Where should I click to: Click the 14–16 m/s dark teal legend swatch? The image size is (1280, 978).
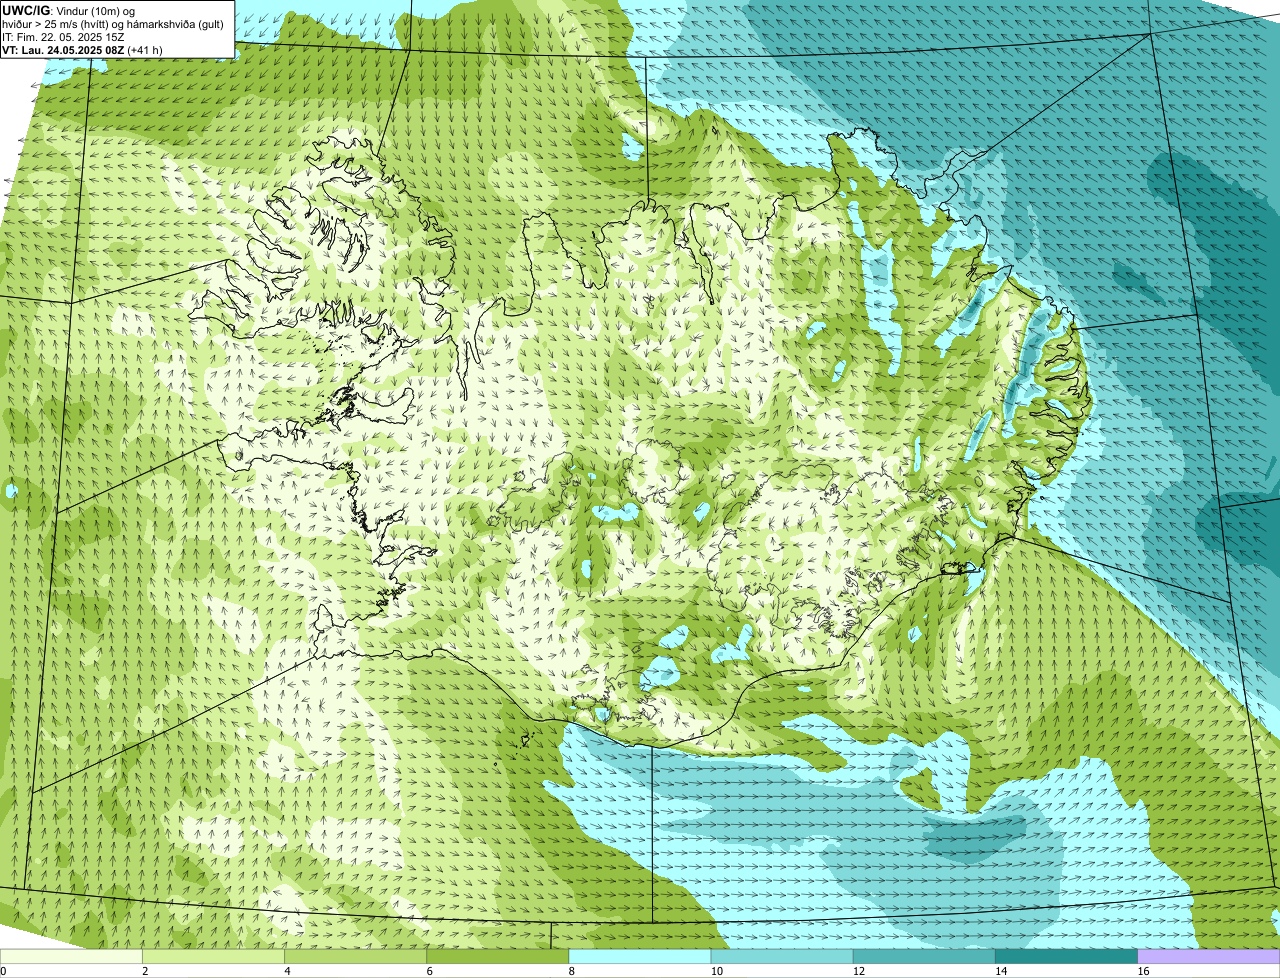click(x=1067, y=957)
